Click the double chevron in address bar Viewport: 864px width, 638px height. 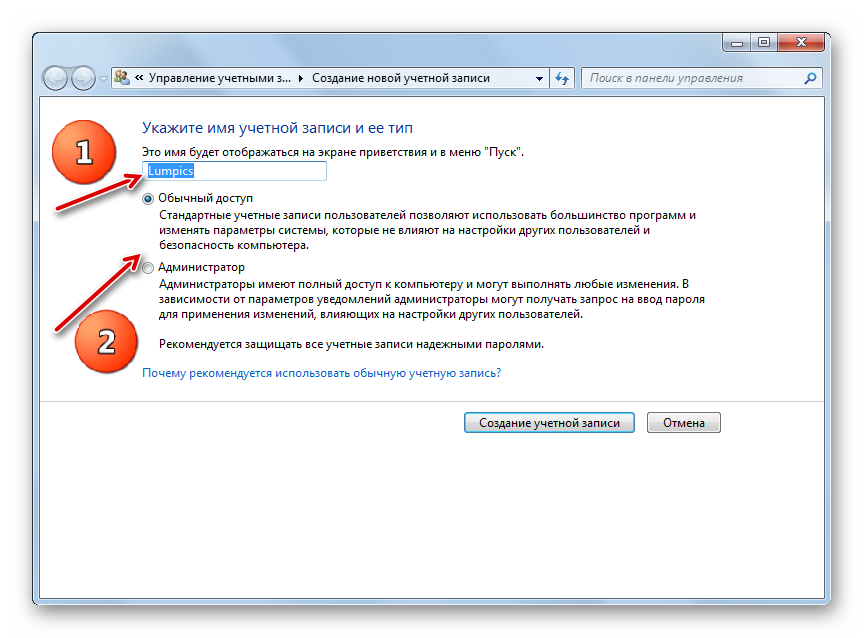coord(139,78)
